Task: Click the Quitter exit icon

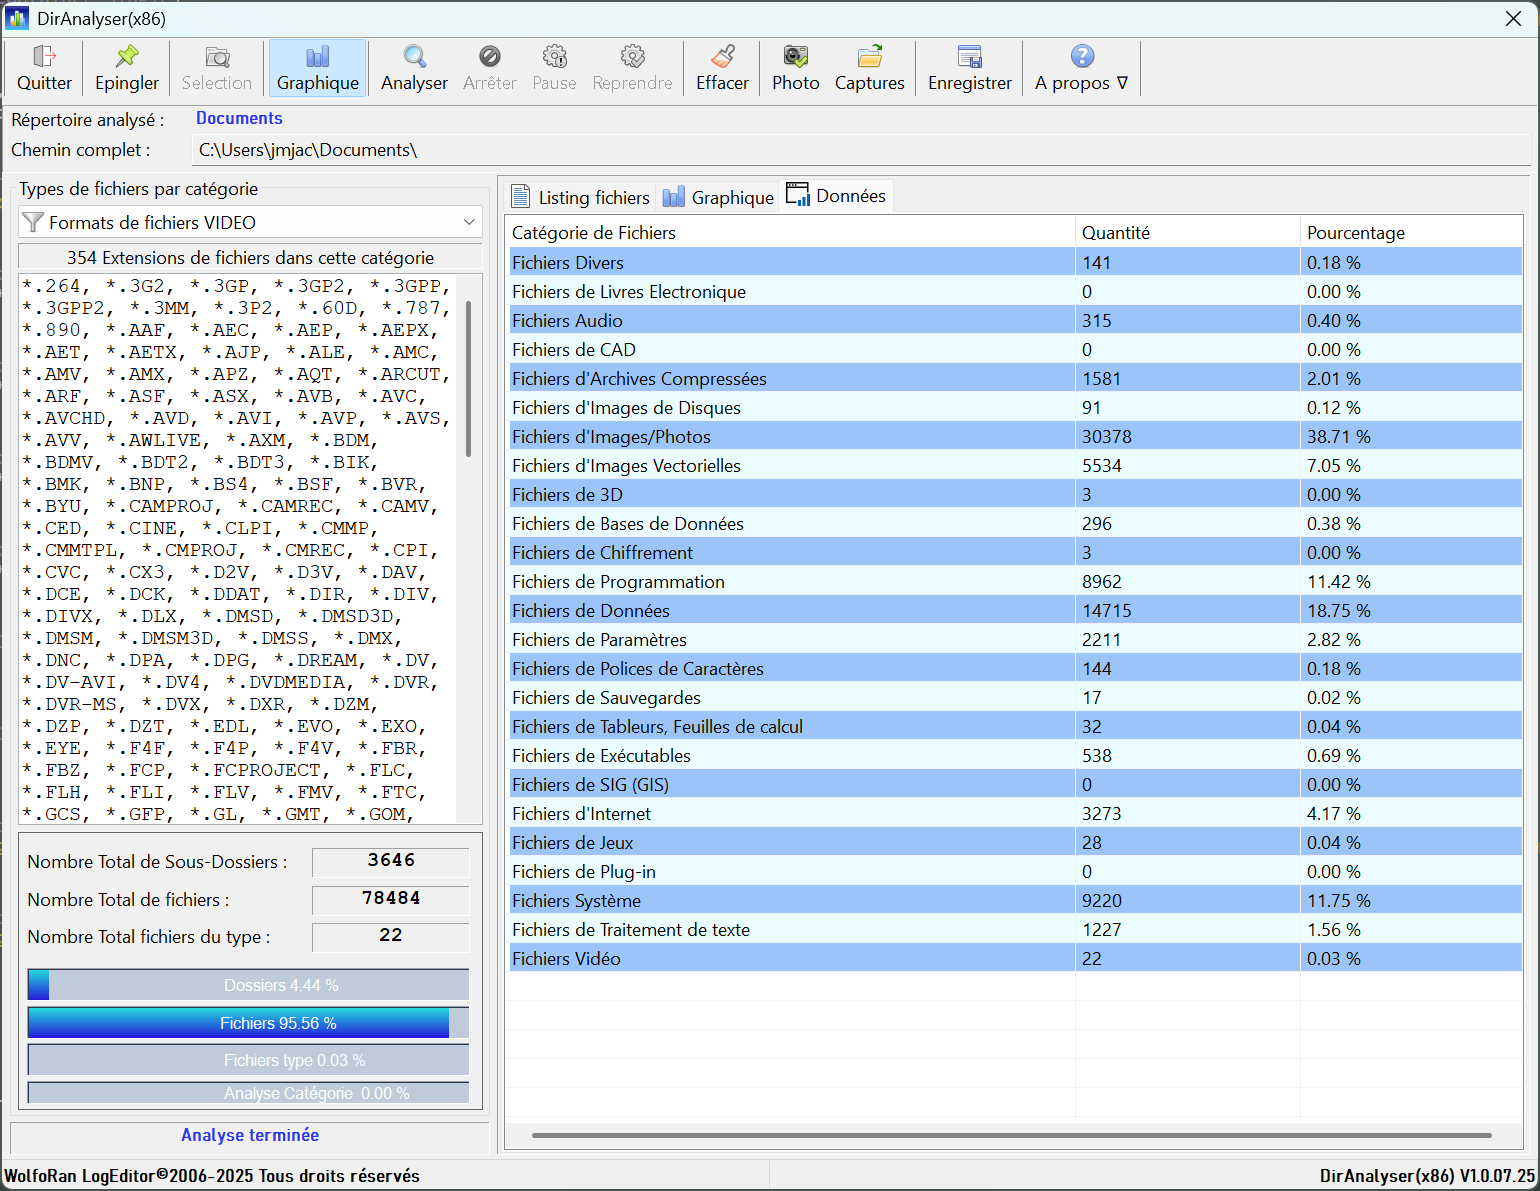Action: click(44, 57)
